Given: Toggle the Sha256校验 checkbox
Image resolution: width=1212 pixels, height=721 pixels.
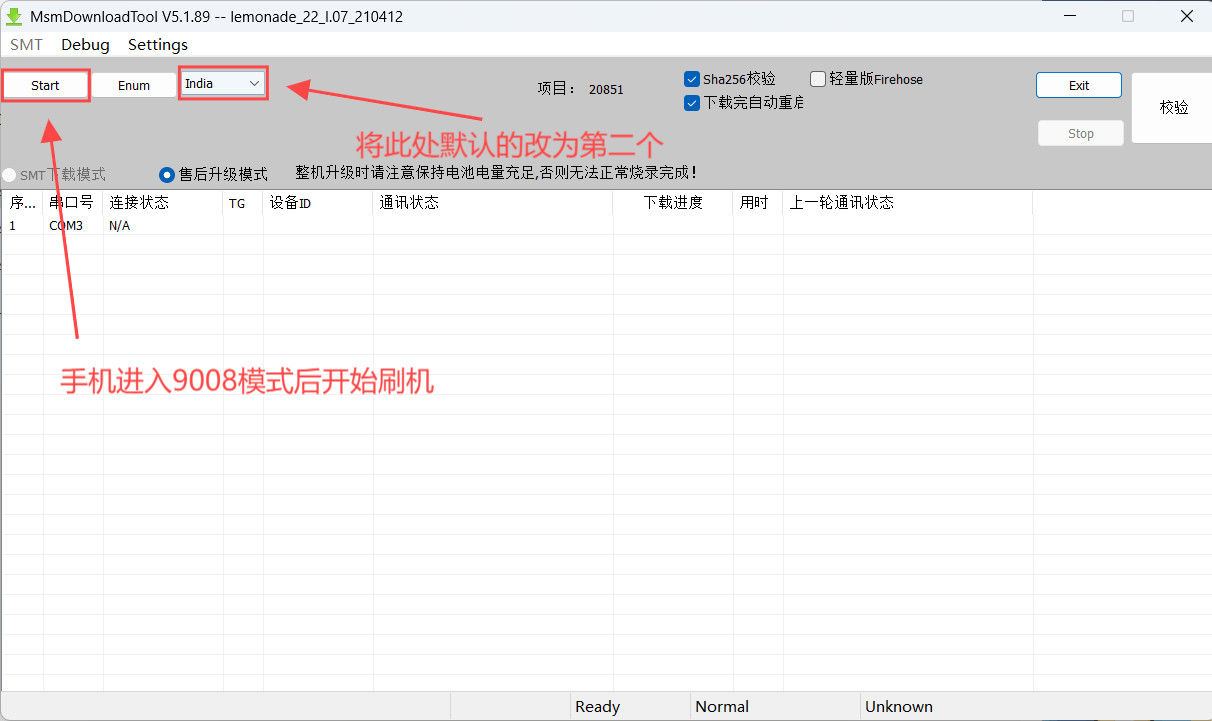Looking at the screenshot, I should coord(692,79).
